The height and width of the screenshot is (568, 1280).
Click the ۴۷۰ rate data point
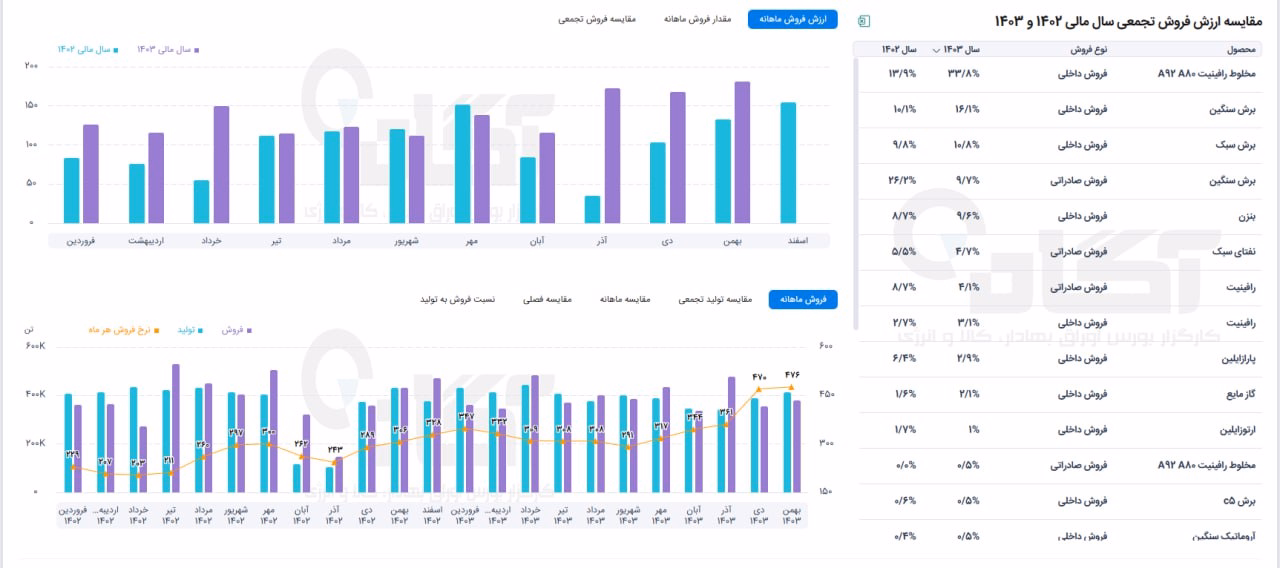(x=759, y=389)
